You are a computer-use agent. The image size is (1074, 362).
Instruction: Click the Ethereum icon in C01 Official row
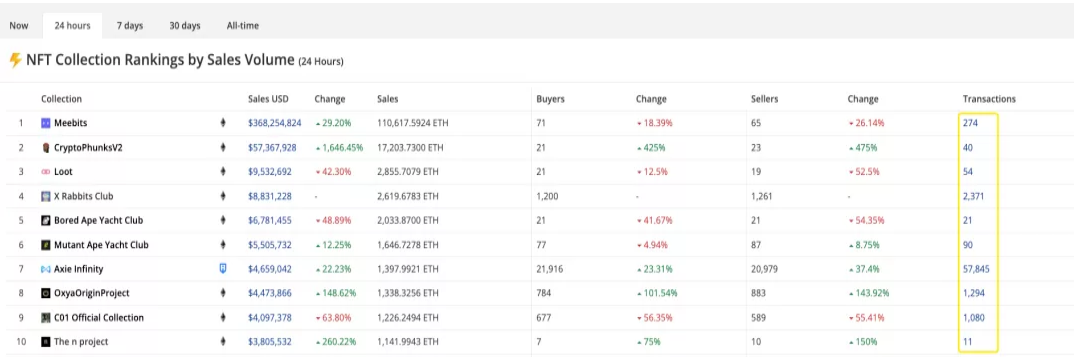tap(222, 318)
